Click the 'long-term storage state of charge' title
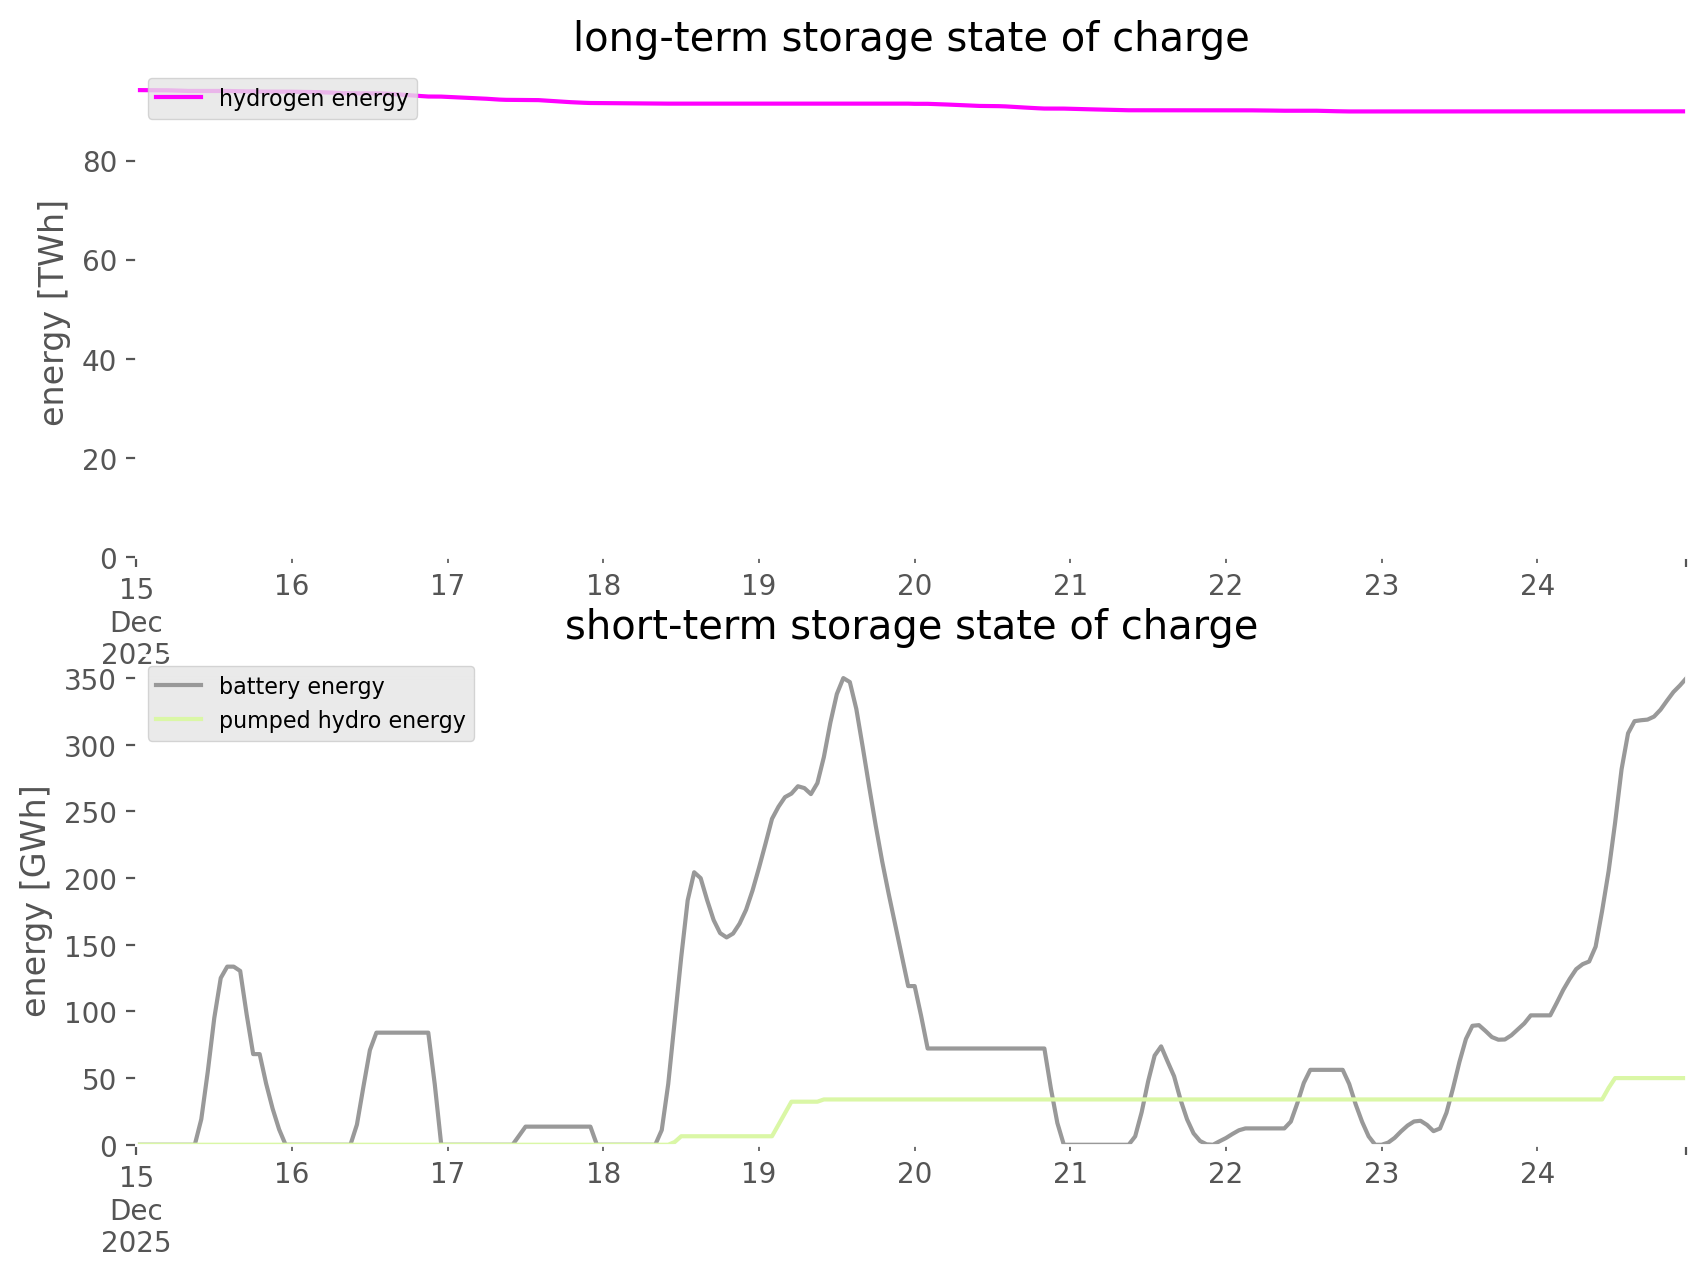The width and height of the screenshot is (1706, 1277). pos(910,38)
